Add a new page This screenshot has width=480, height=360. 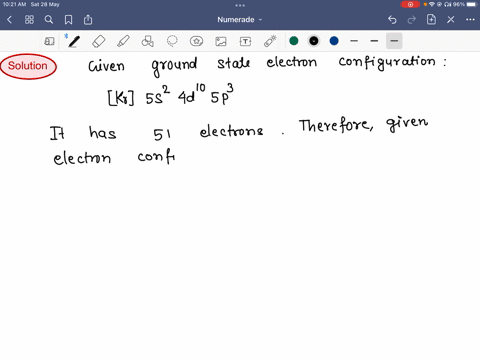point(431,19)
